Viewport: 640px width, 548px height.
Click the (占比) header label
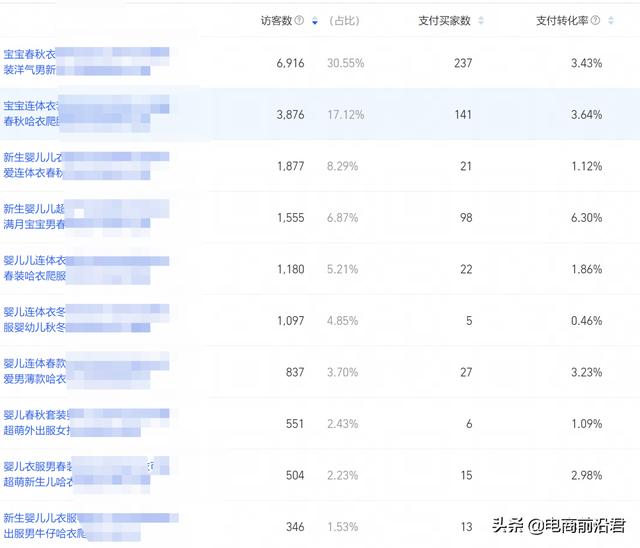(344, 20)
